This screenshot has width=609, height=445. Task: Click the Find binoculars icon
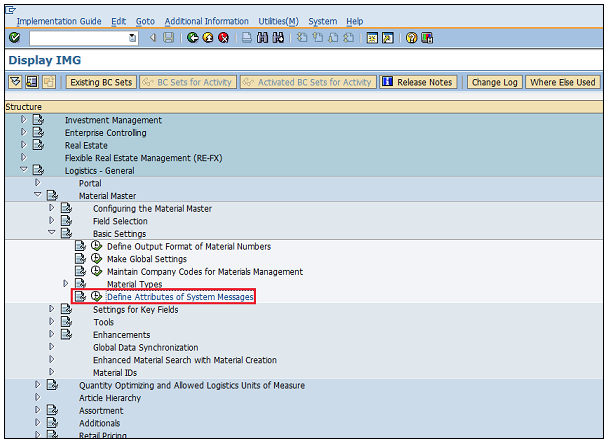coord(262,38)
